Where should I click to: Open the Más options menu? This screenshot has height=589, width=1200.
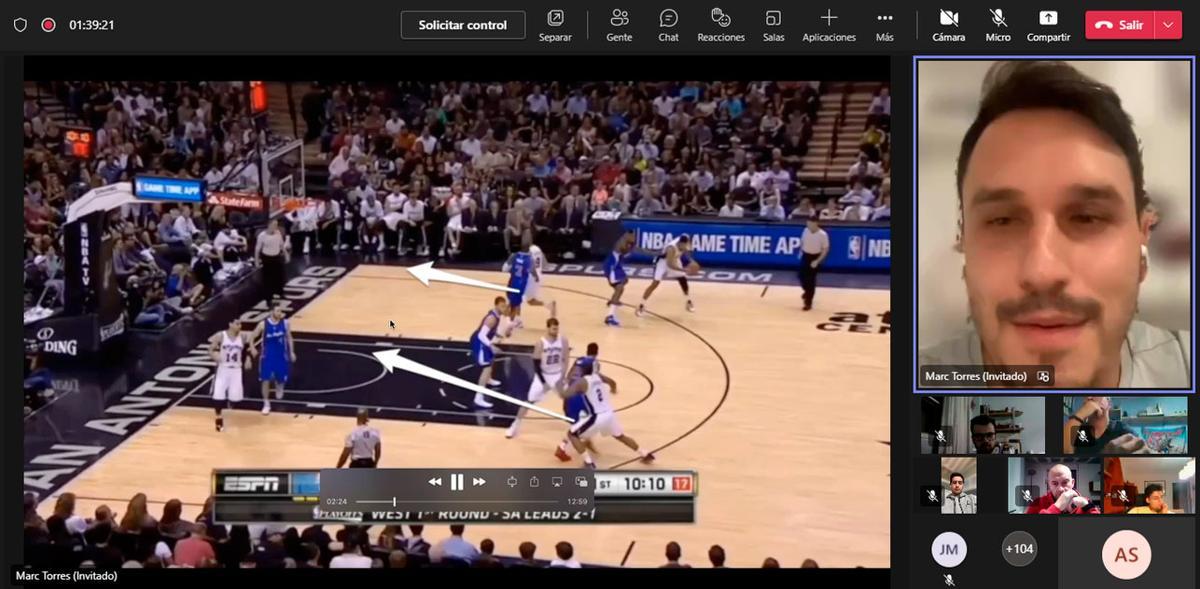coord(884,25)
